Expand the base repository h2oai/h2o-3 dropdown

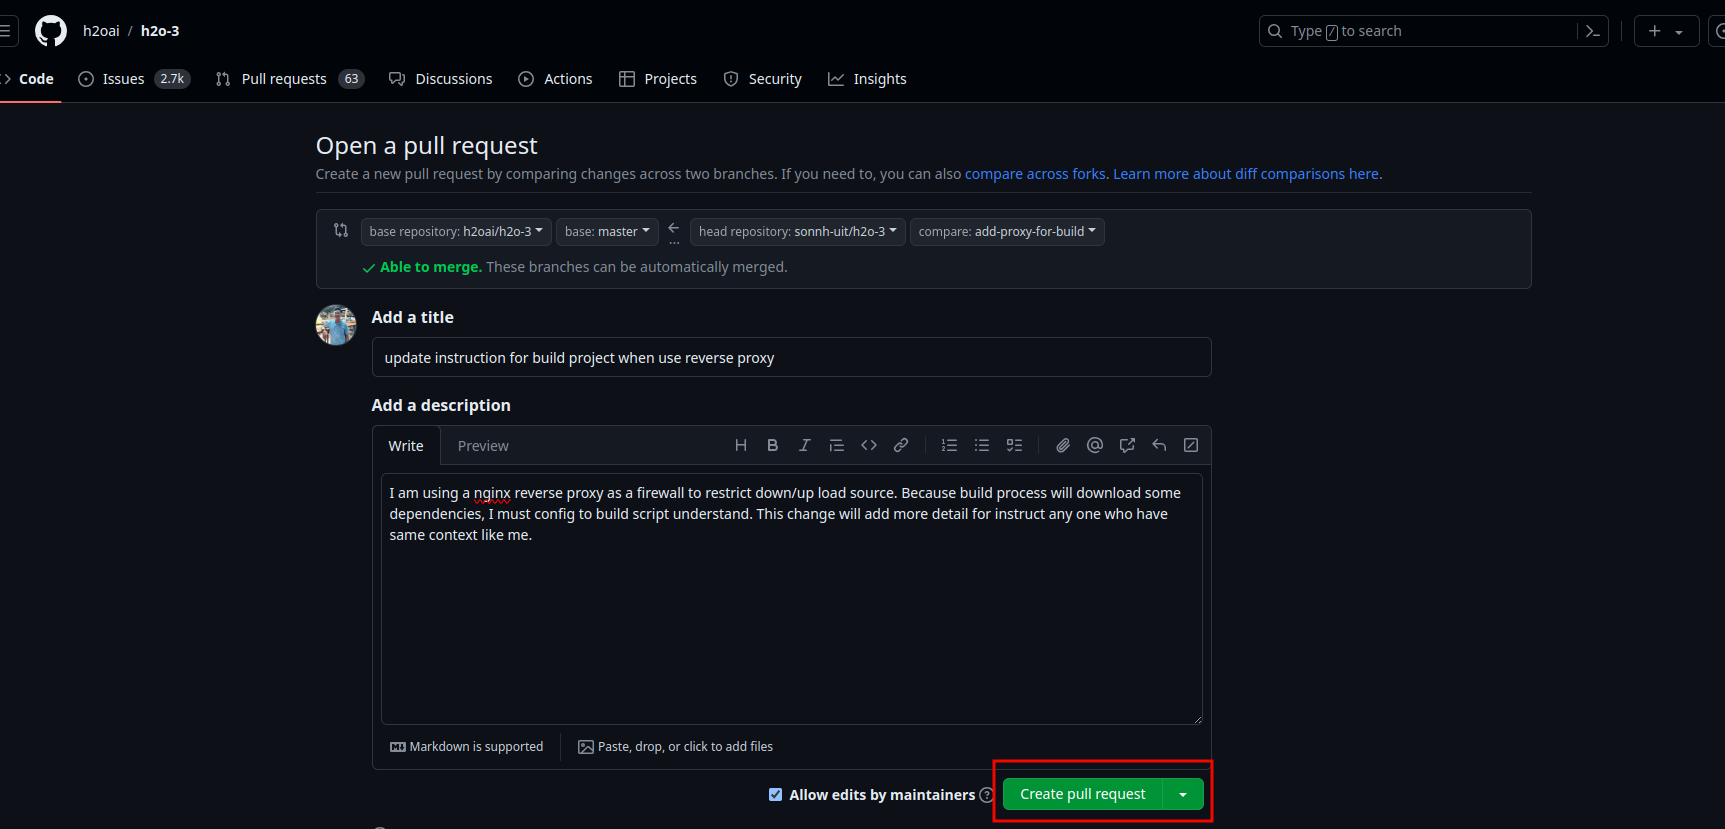click(456, 231)
